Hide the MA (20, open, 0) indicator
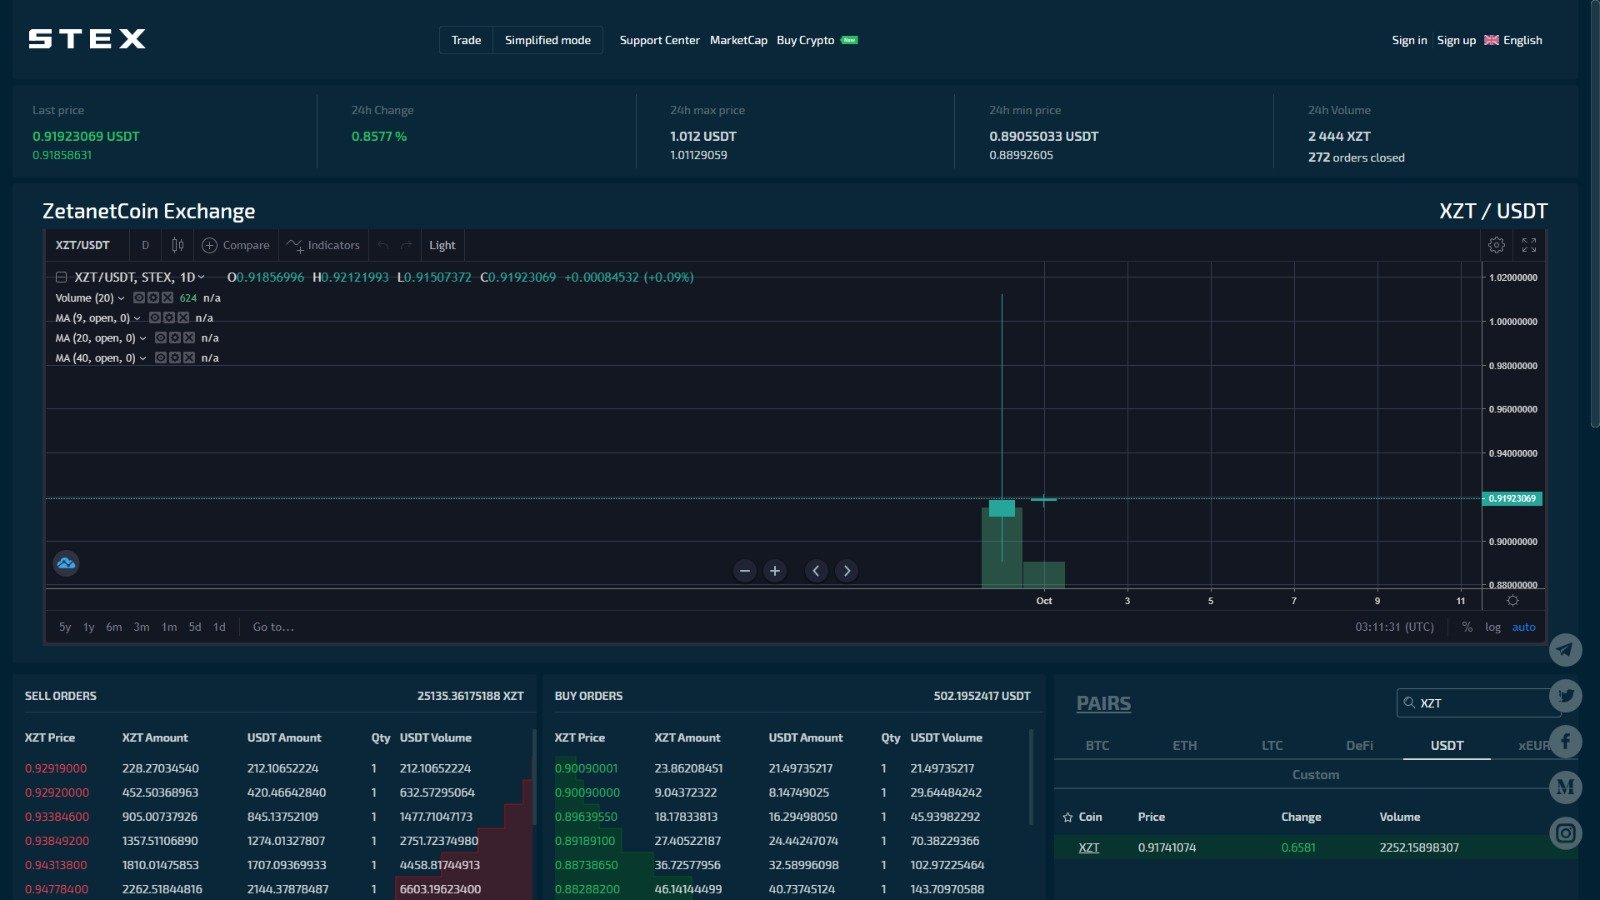This screenshot has width=1600, height=900. tap(161, 338)
